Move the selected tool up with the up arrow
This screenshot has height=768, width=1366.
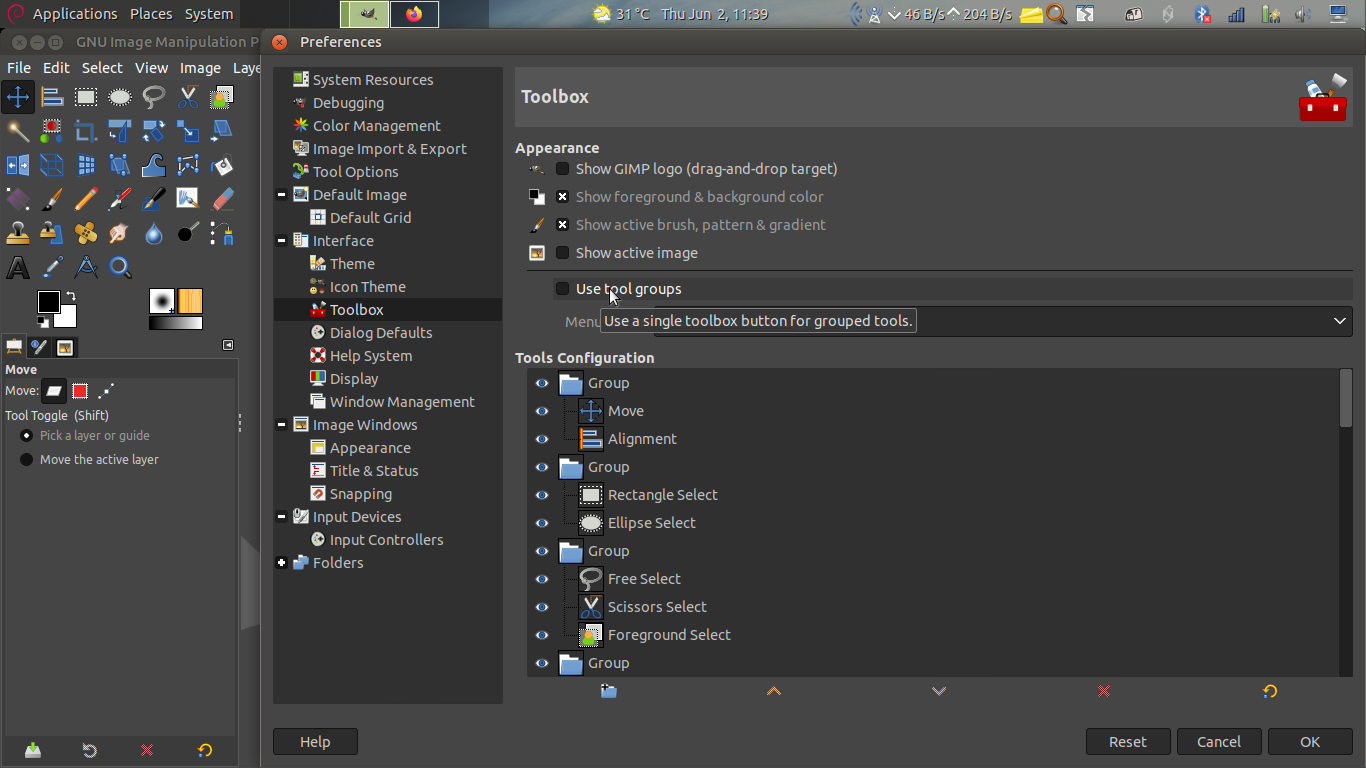[x=773, y=691]
